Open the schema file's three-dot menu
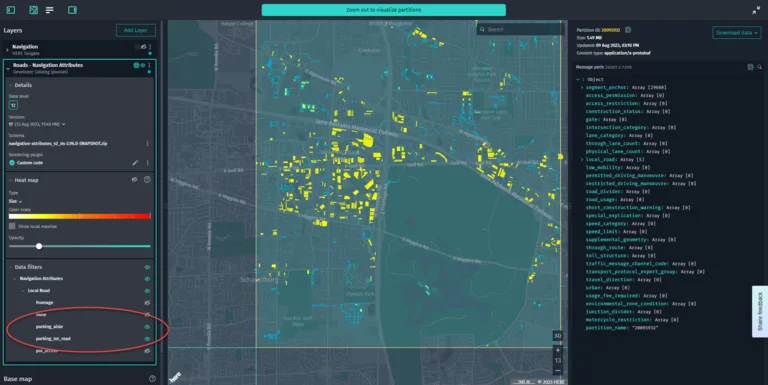The width and height of the screenshot is (768, 385). 147,144
